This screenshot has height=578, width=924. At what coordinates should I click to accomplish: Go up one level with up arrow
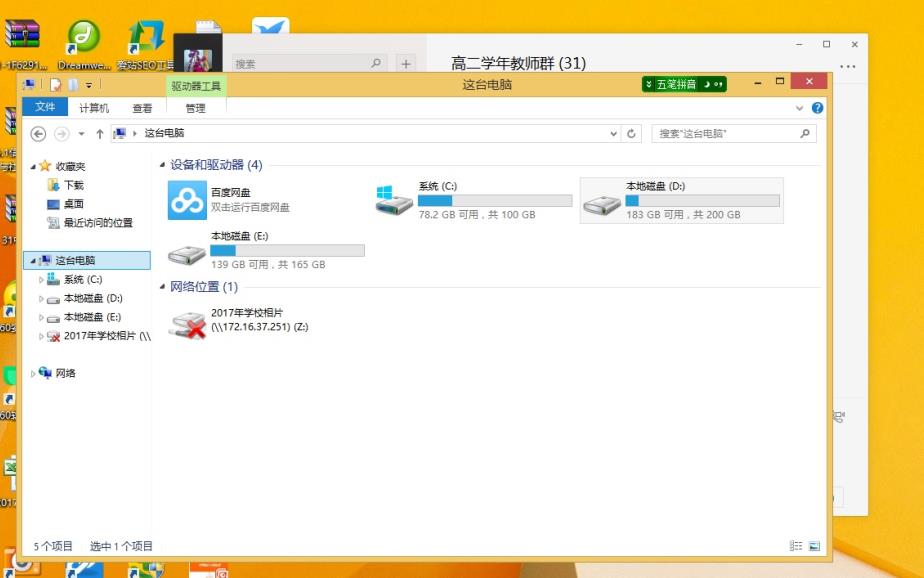coord(100,133)
